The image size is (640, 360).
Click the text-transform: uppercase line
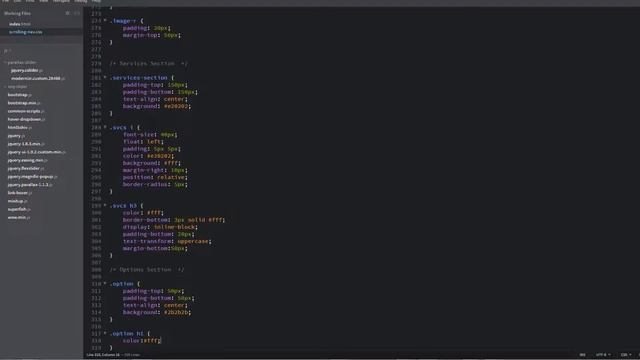167,241
